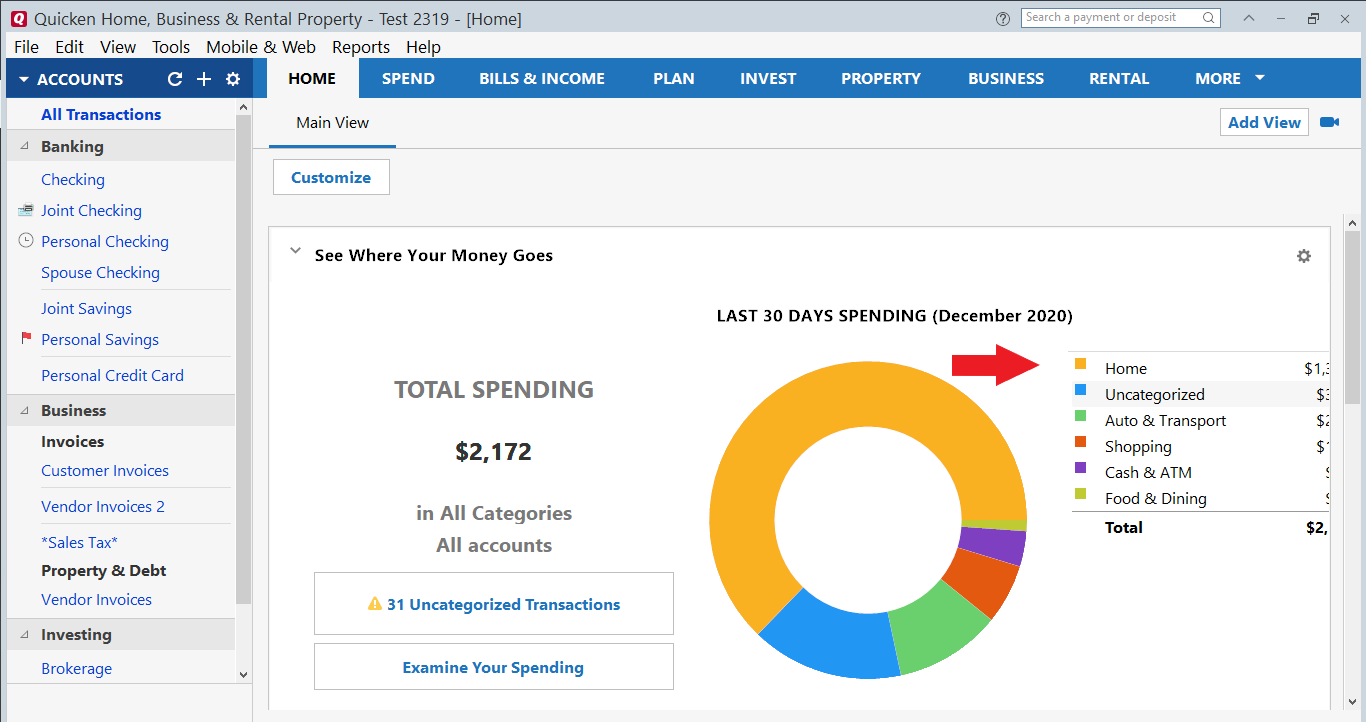Open the Spouse Checking account

pos(100,273)
